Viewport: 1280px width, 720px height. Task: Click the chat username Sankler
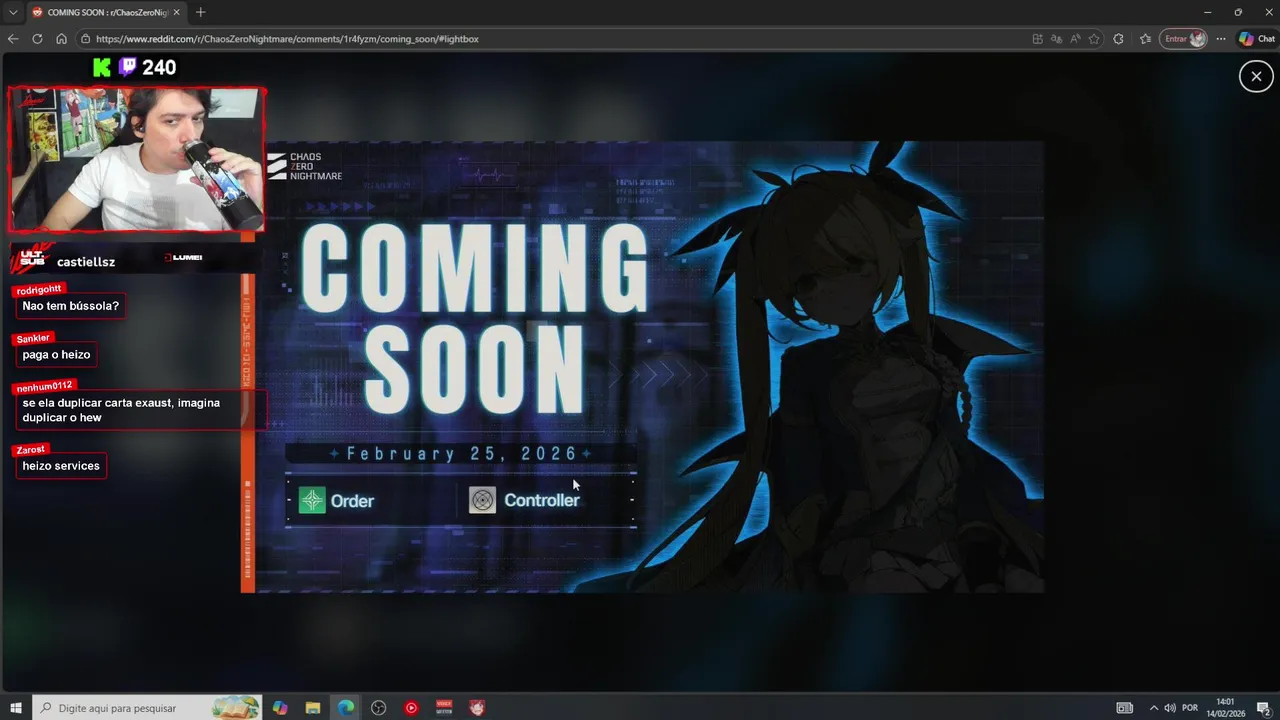(33, 339)
